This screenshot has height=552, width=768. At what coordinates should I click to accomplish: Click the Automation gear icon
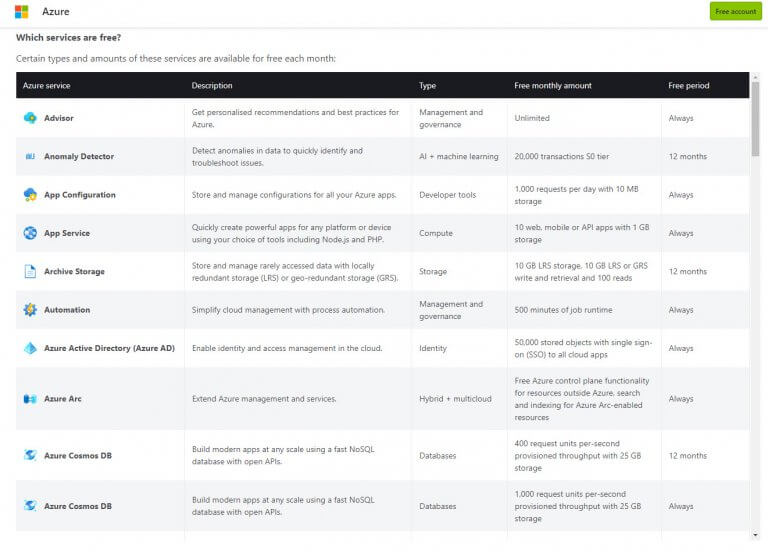(x=30, y=310)
